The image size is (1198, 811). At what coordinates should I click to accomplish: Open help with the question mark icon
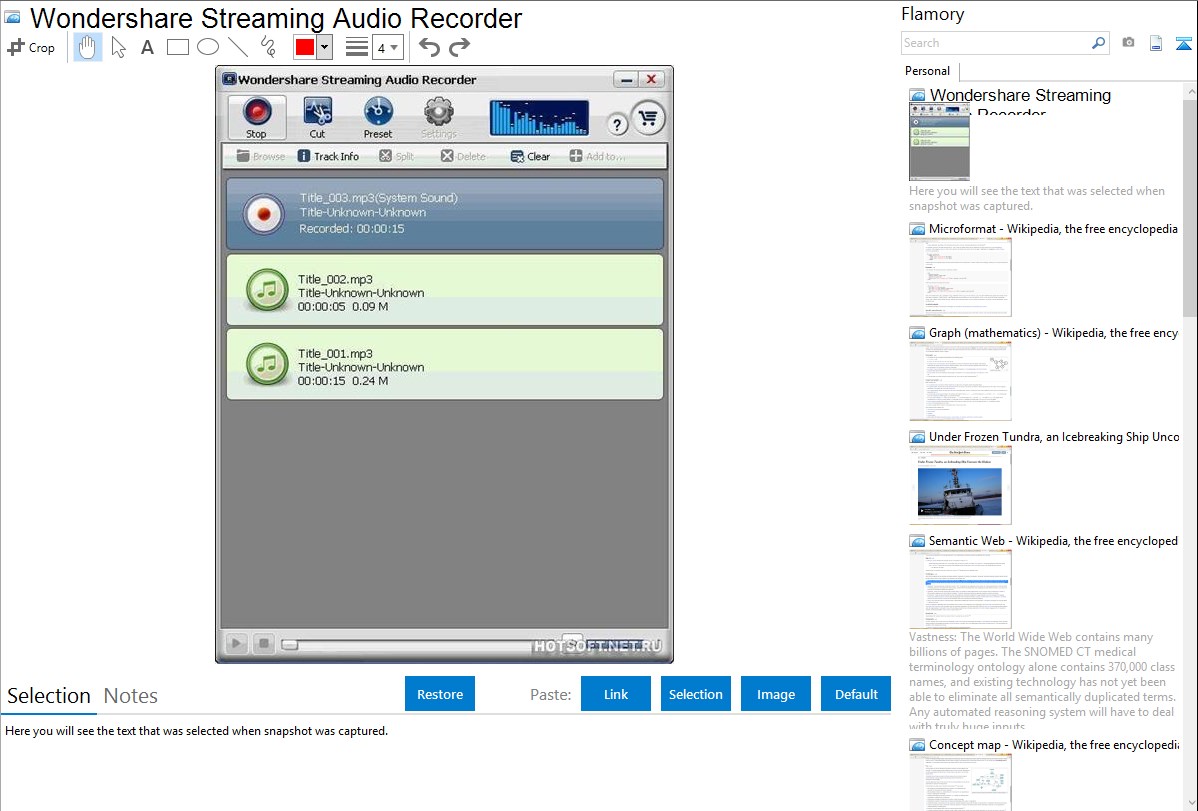[617, 123]
